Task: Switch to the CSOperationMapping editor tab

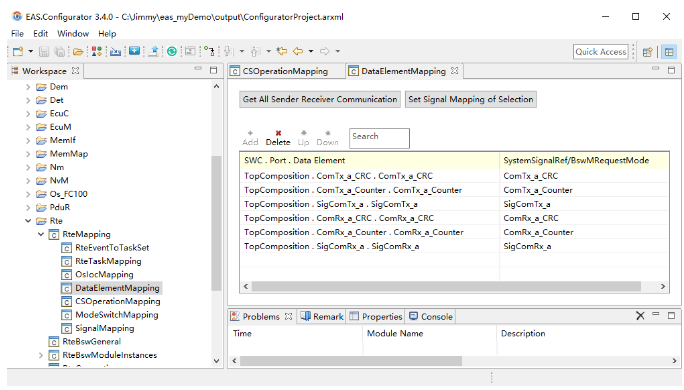Action: pos(285,71)
